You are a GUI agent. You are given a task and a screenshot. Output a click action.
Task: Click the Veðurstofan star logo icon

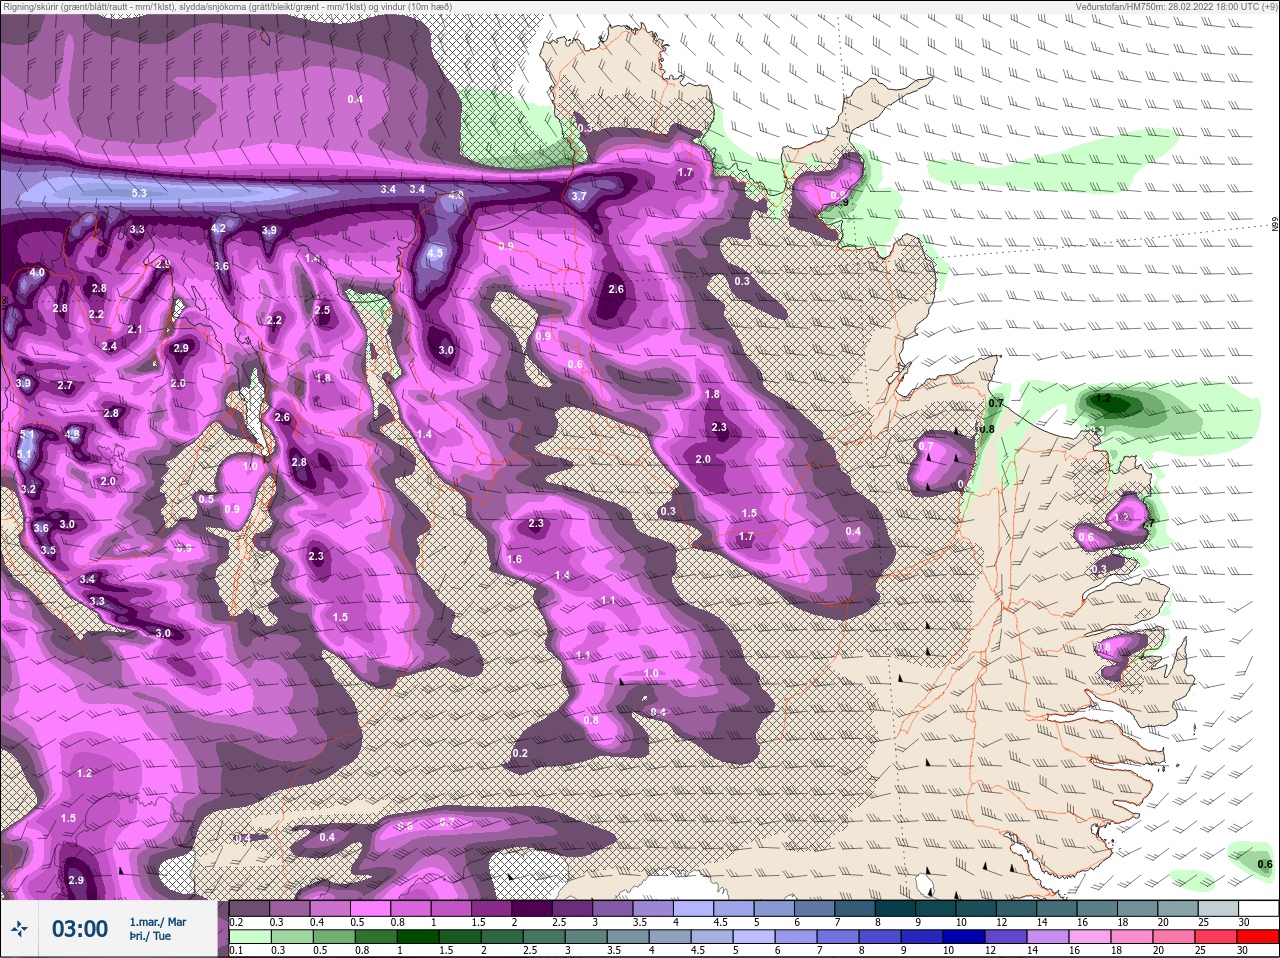coord(18,930)
